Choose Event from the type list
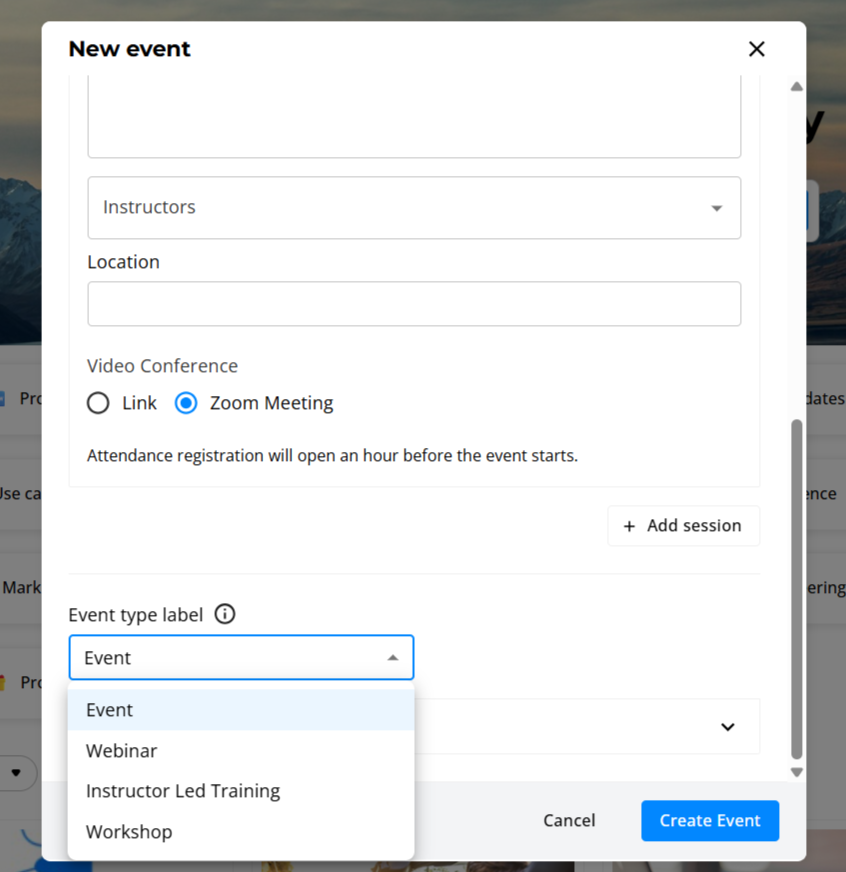The image size is (846, 872). coord(110,710)
